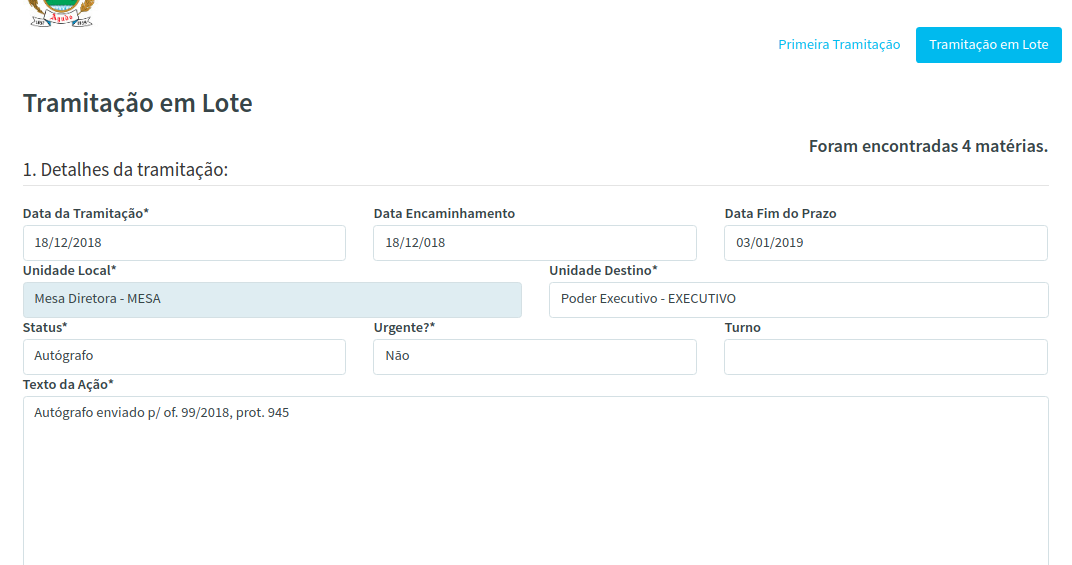
Task: Click the Texto da Ação* label
Action: (x=68, y=384)
